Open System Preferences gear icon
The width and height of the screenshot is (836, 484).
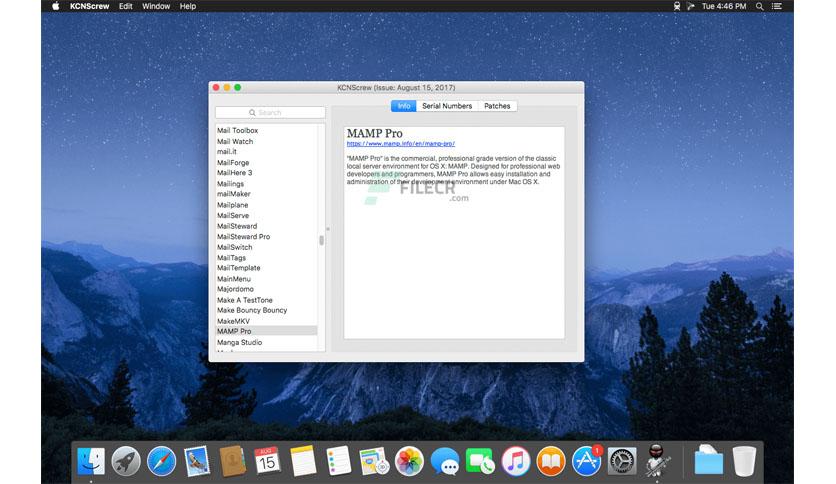[622, 461]
